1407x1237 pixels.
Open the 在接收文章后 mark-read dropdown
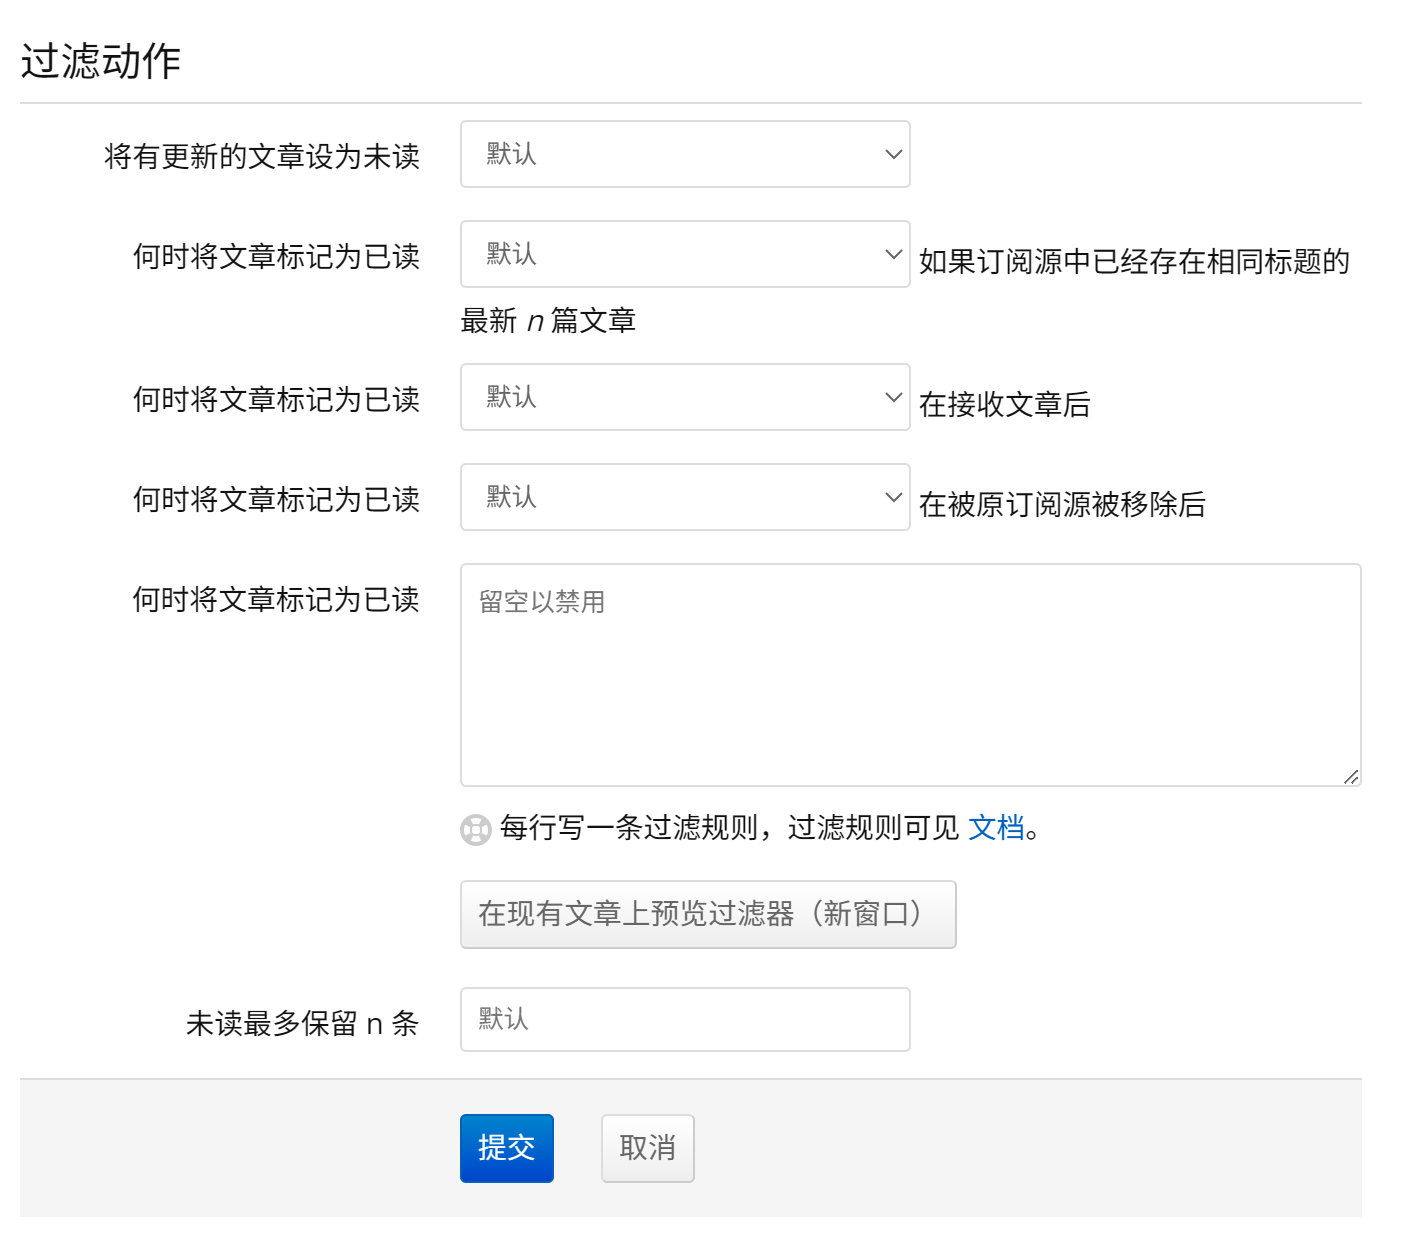click(684, 397)
